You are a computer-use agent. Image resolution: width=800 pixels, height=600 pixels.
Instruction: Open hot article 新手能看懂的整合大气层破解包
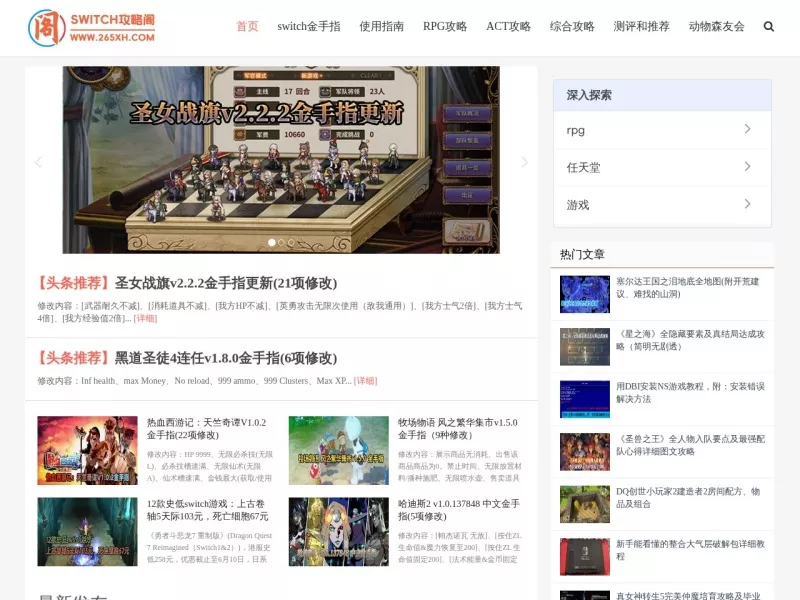tap(690, 550)
